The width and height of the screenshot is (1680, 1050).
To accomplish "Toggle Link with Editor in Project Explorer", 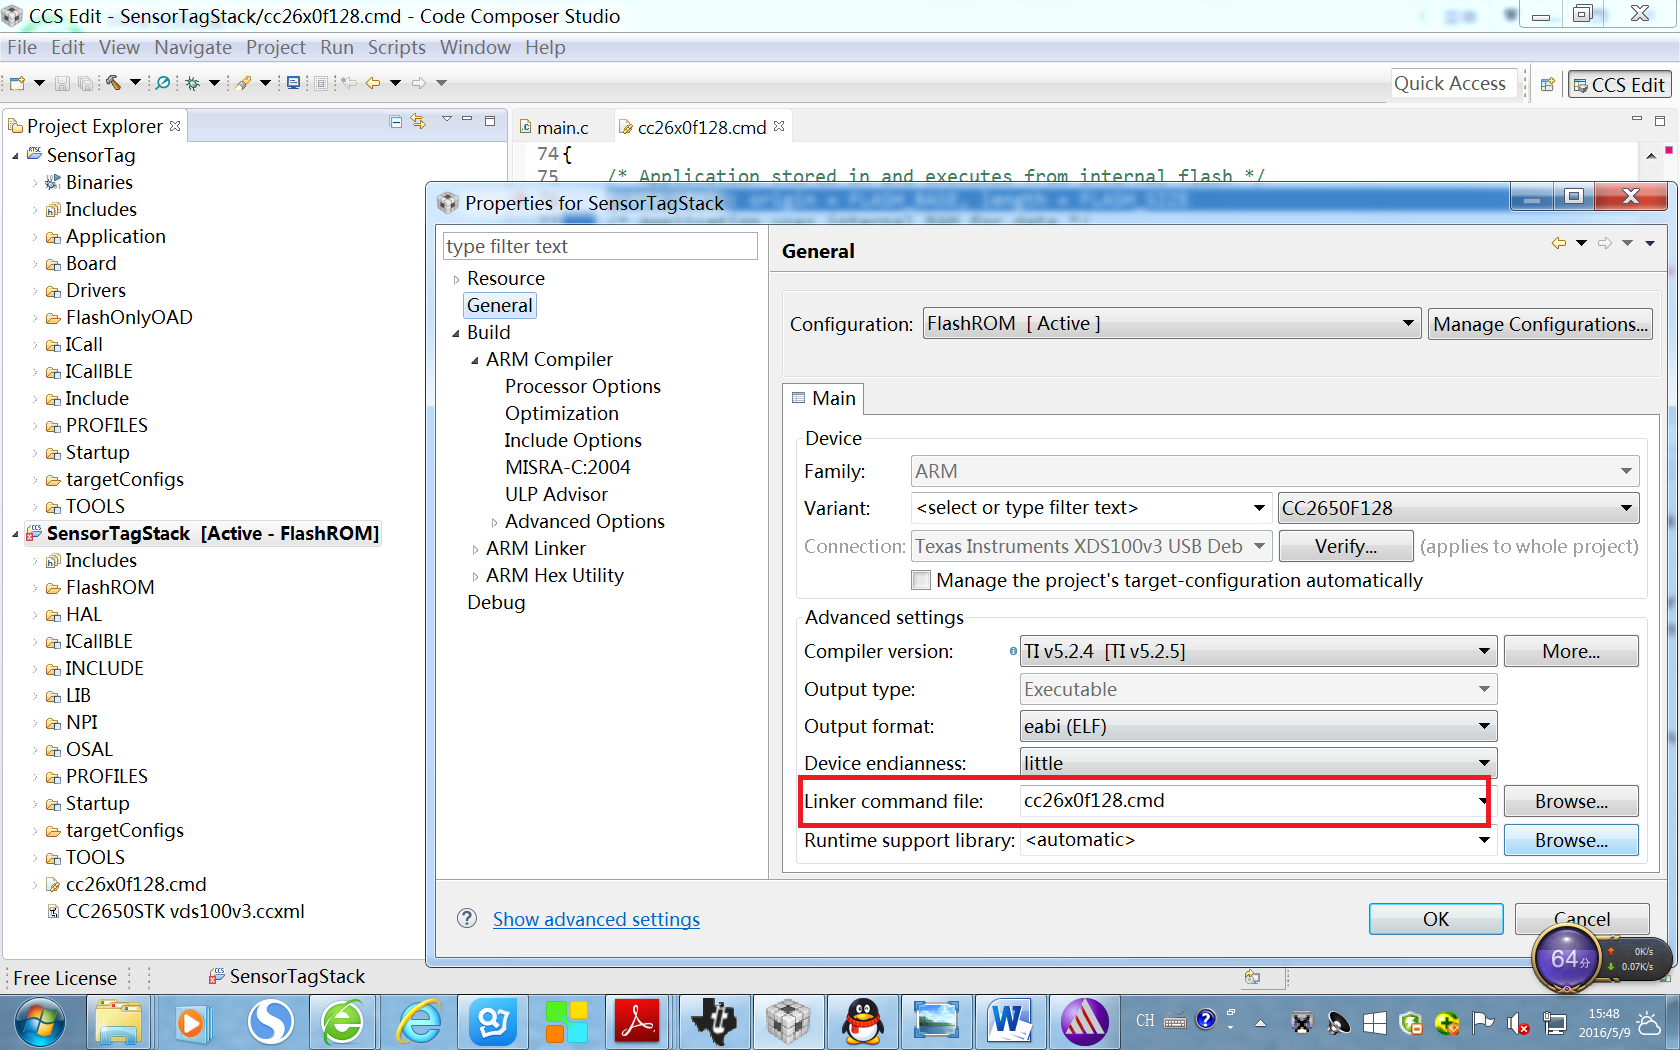I will (419, 122).
